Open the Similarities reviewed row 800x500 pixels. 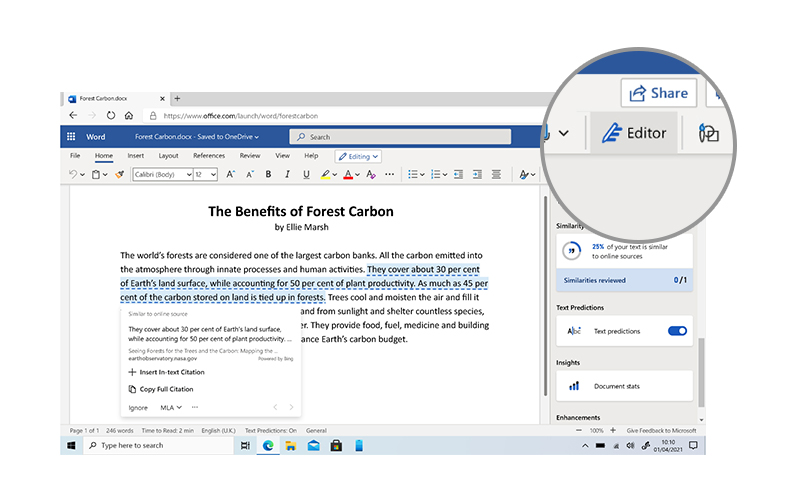click(624, 280)
